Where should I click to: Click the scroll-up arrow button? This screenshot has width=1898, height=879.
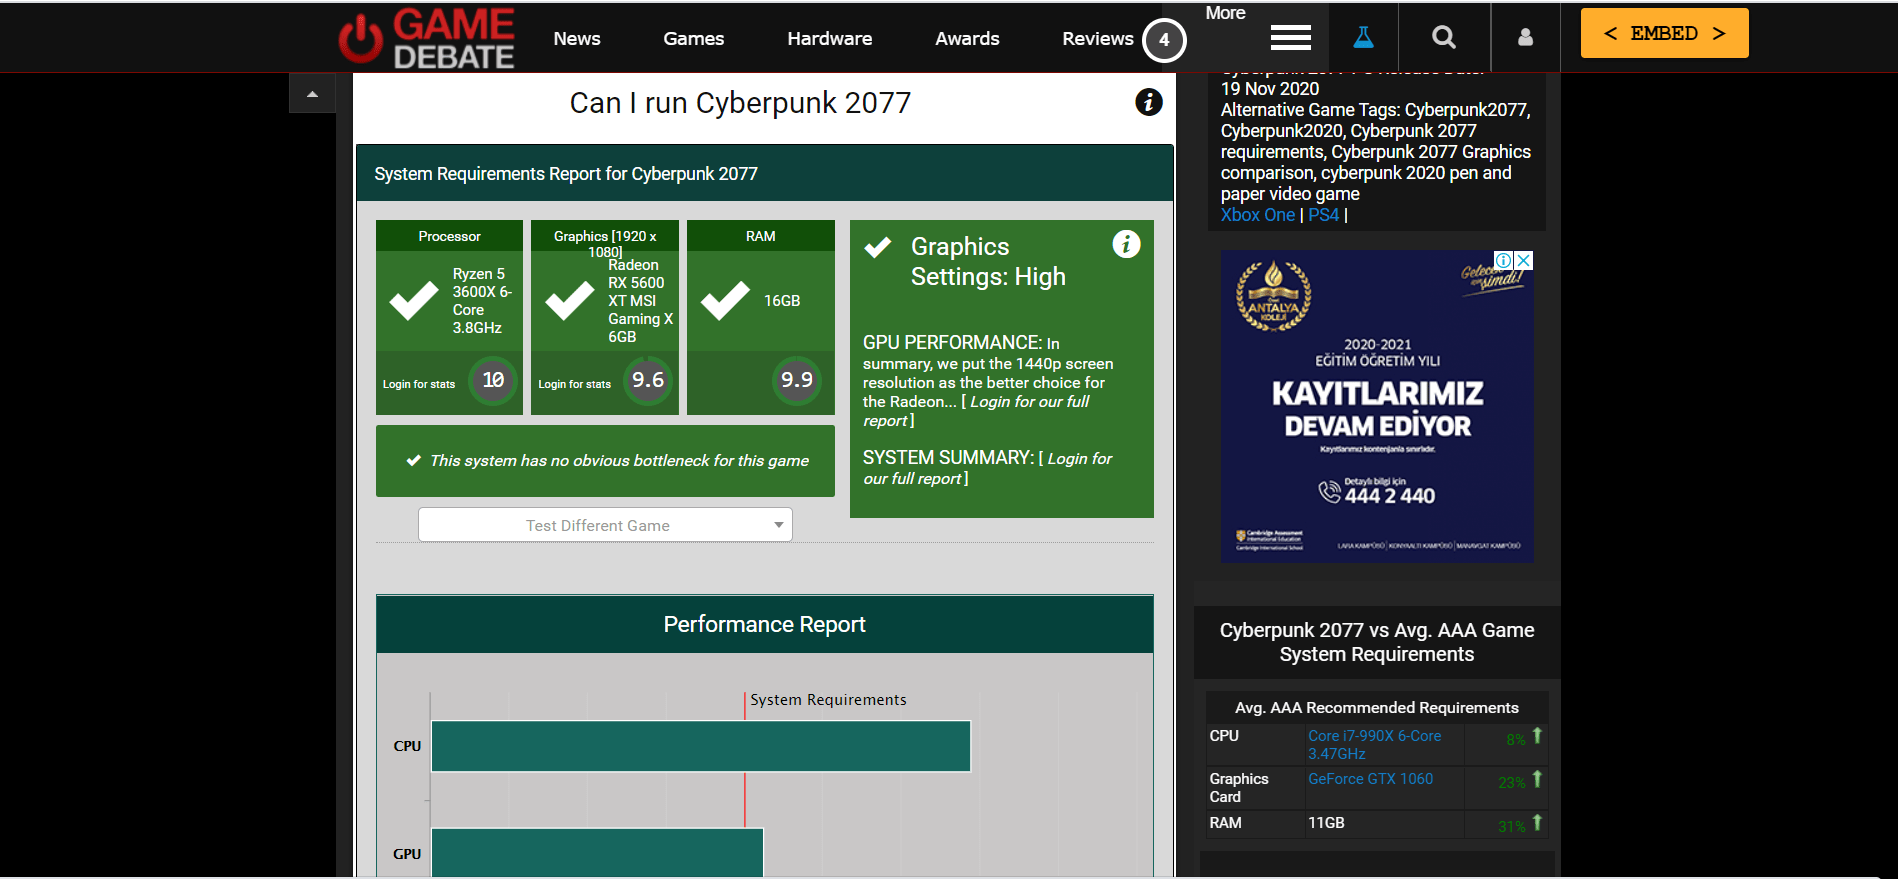click(312, 94)
